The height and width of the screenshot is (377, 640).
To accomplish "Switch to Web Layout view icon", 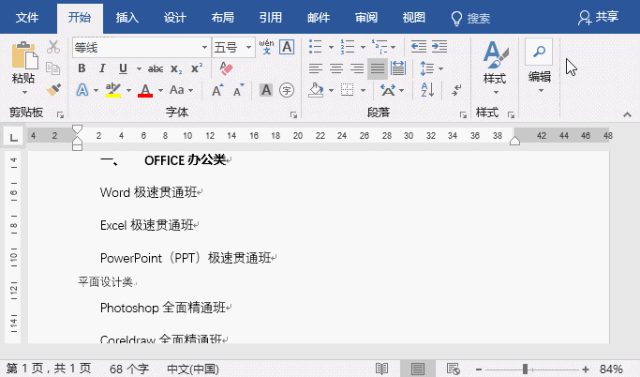I will click(x=453, y=369).
